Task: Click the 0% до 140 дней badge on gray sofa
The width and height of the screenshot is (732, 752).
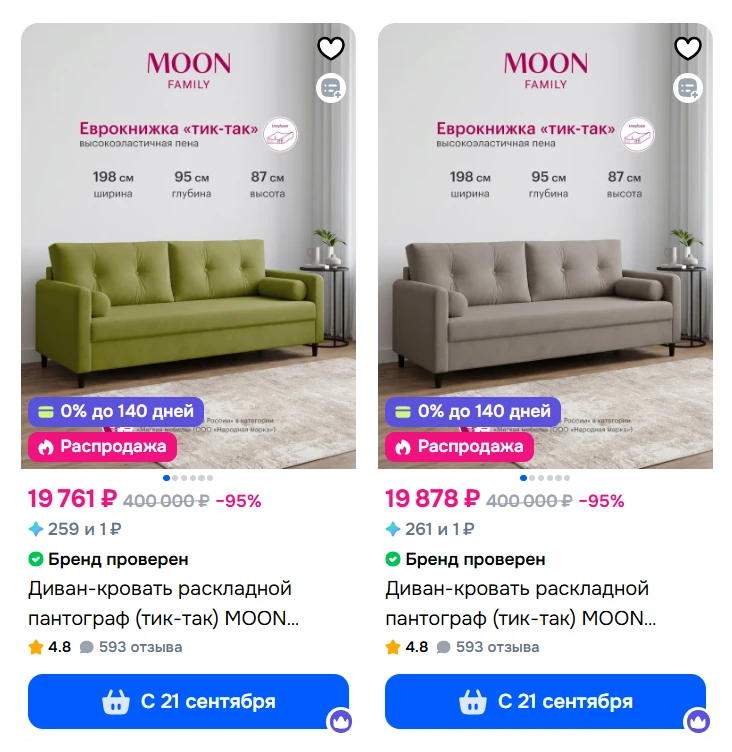Action: [x=473, y=411]
